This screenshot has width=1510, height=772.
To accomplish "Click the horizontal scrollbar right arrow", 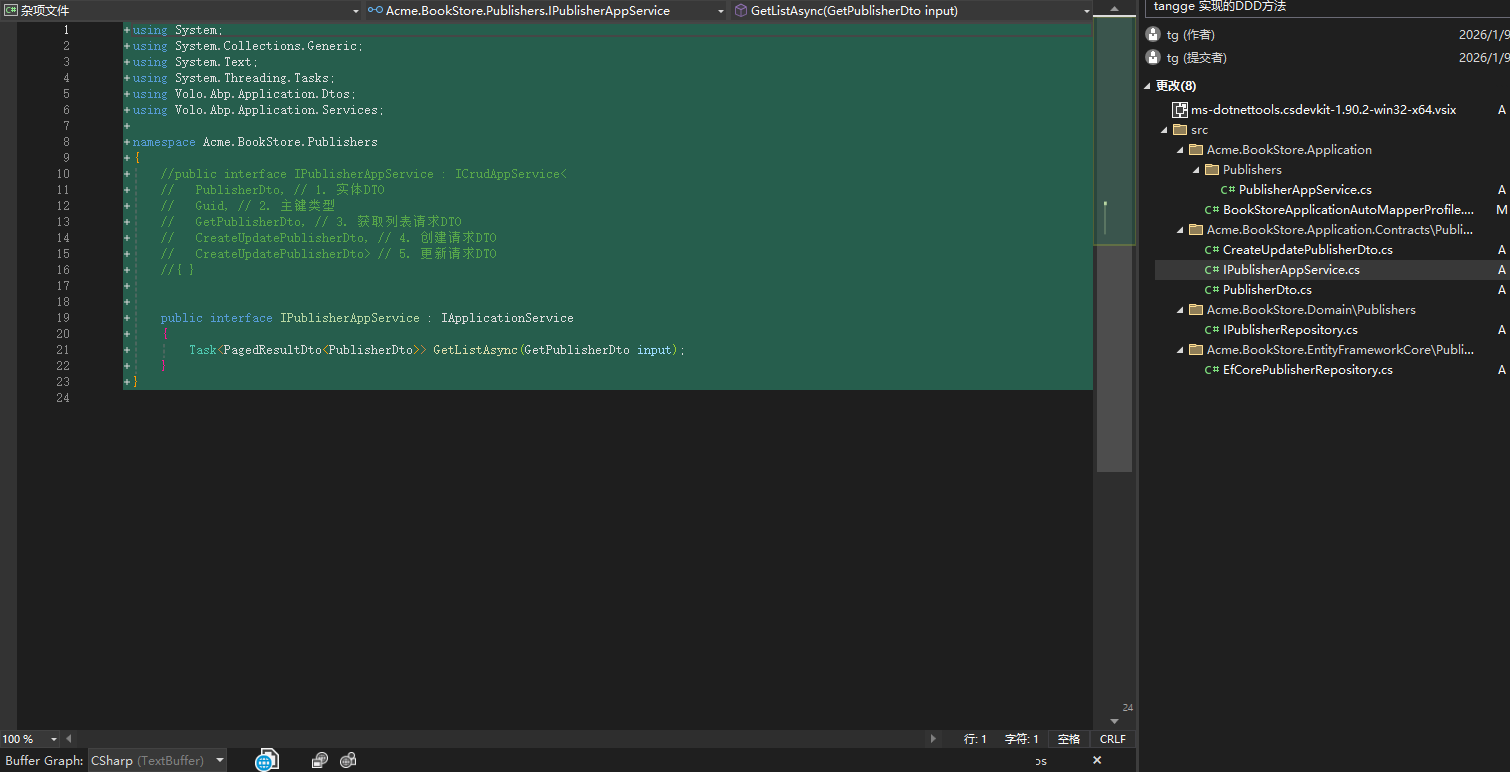I will tap(934, 739).
